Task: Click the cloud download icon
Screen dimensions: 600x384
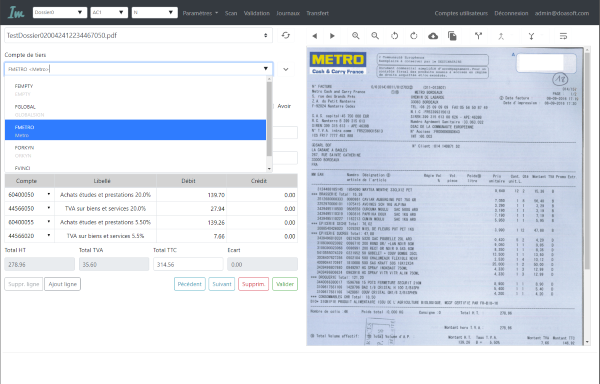Action: (x=433, y=36)
